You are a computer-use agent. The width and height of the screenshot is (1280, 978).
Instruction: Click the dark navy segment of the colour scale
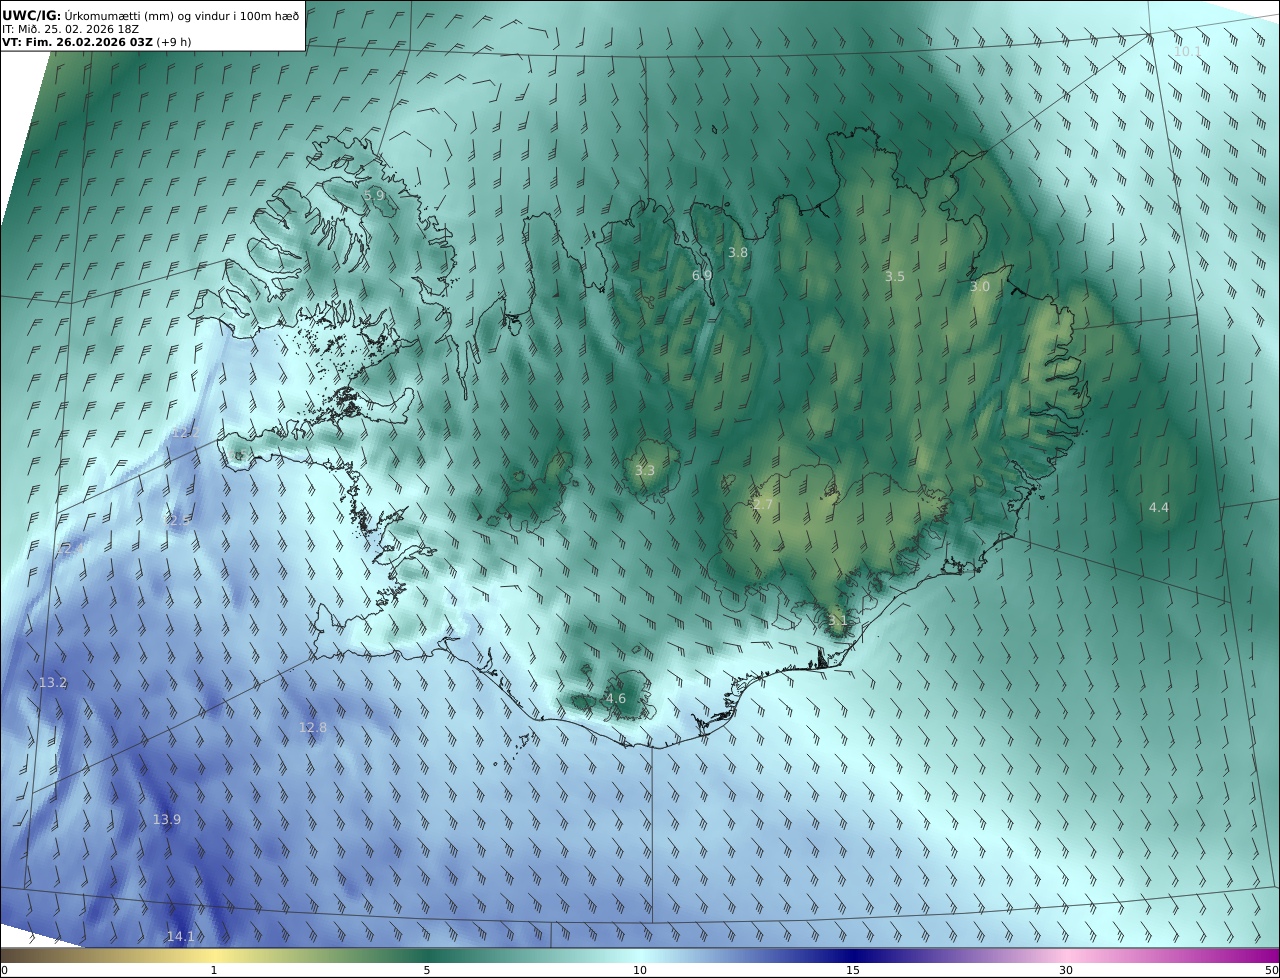click(853, 956)
